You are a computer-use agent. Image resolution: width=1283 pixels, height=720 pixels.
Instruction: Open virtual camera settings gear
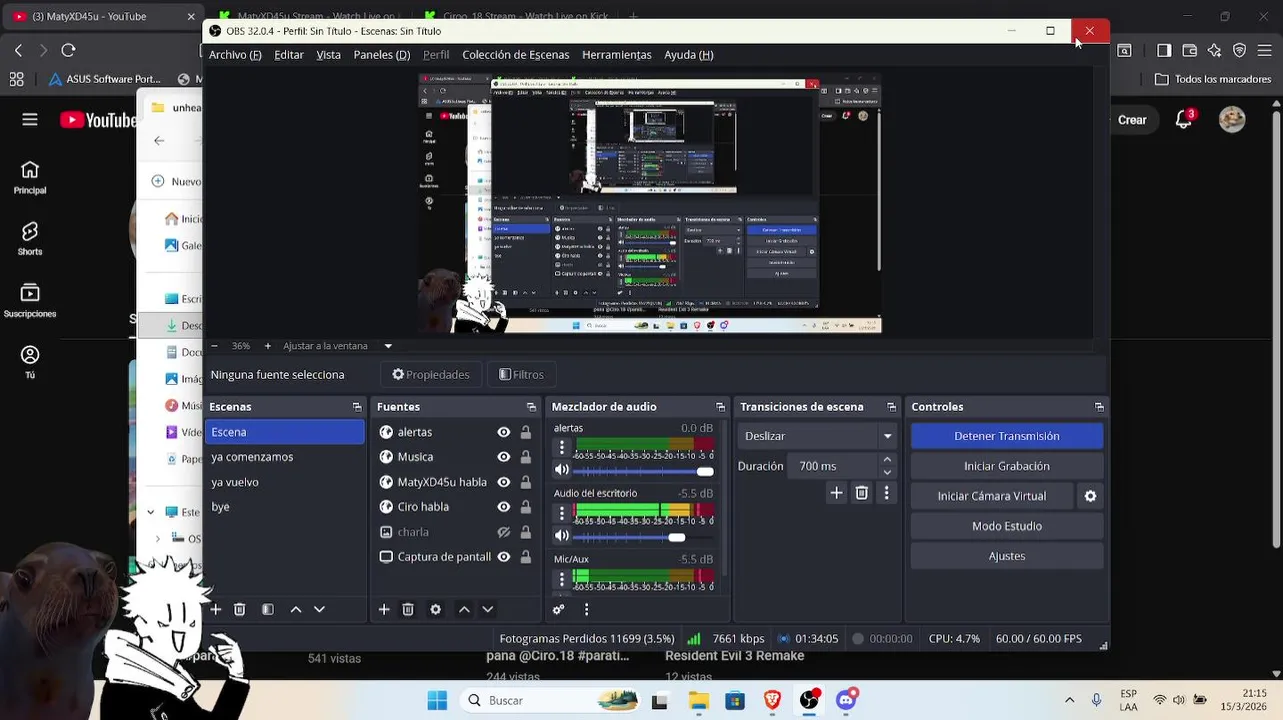tap(1091, 496)
